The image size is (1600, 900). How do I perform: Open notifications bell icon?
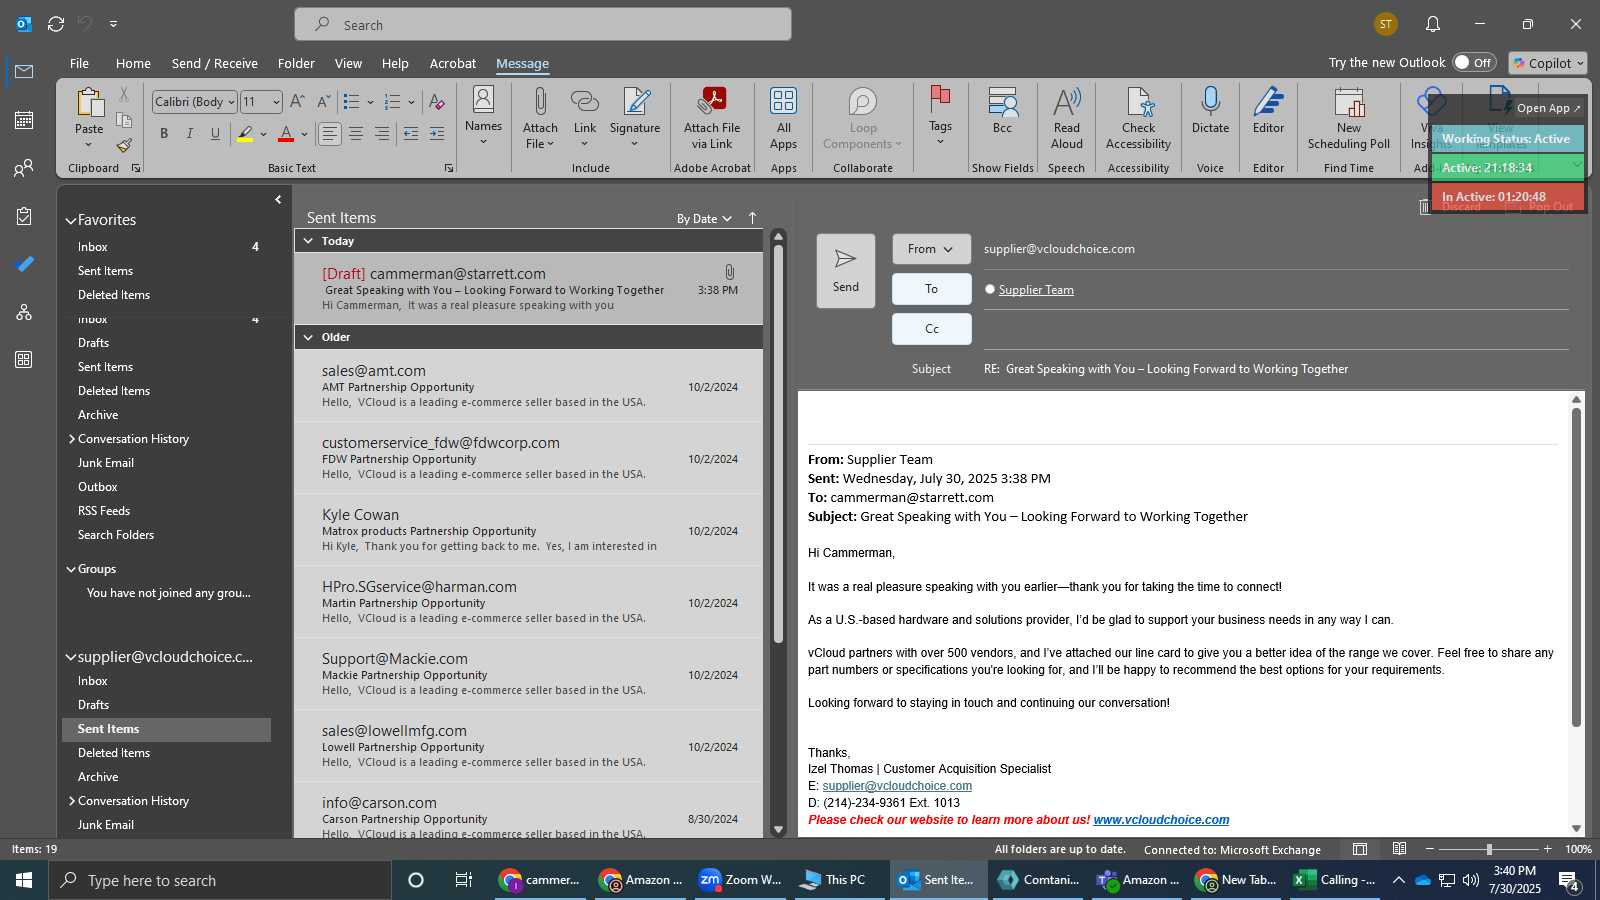[x=1433, y=24]
